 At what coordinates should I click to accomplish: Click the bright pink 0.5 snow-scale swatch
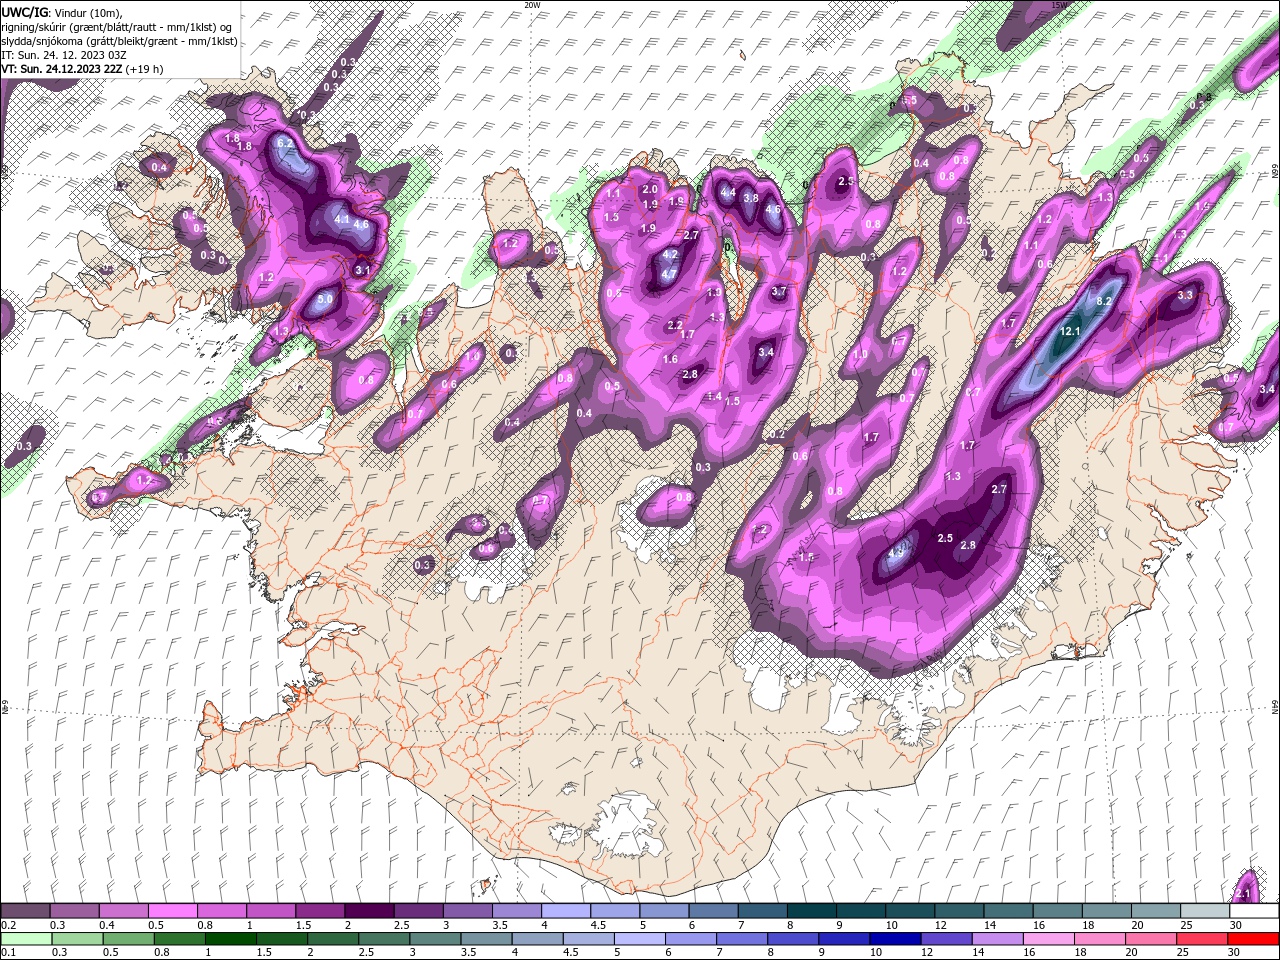click(173, 911)
